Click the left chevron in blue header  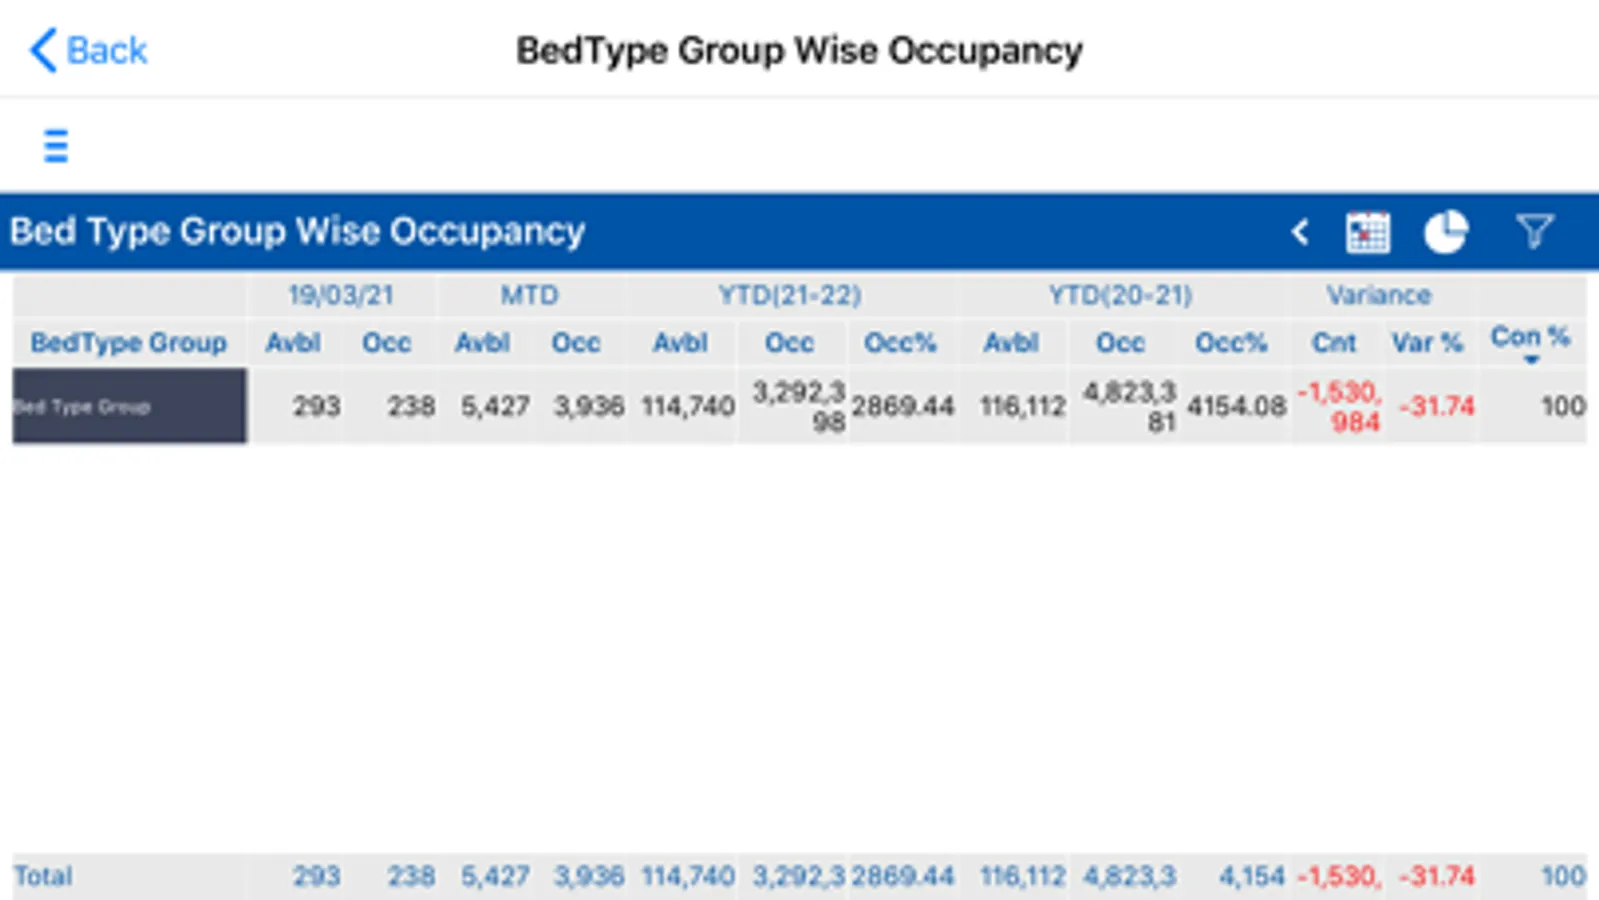coord(1300,232)
